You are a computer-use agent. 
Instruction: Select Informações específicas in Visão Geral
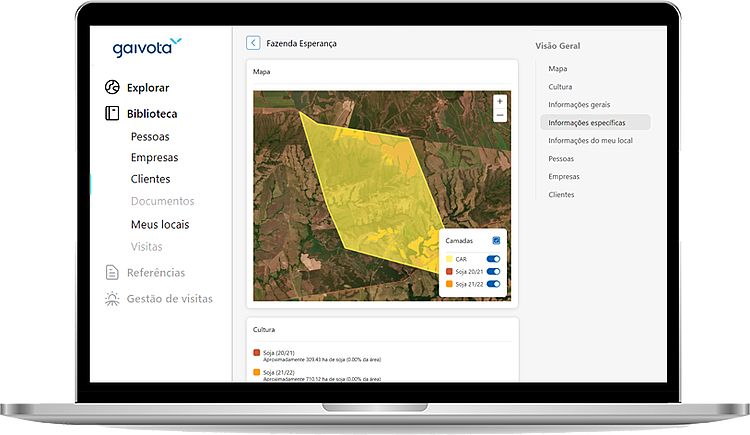(x=595, y=122)
